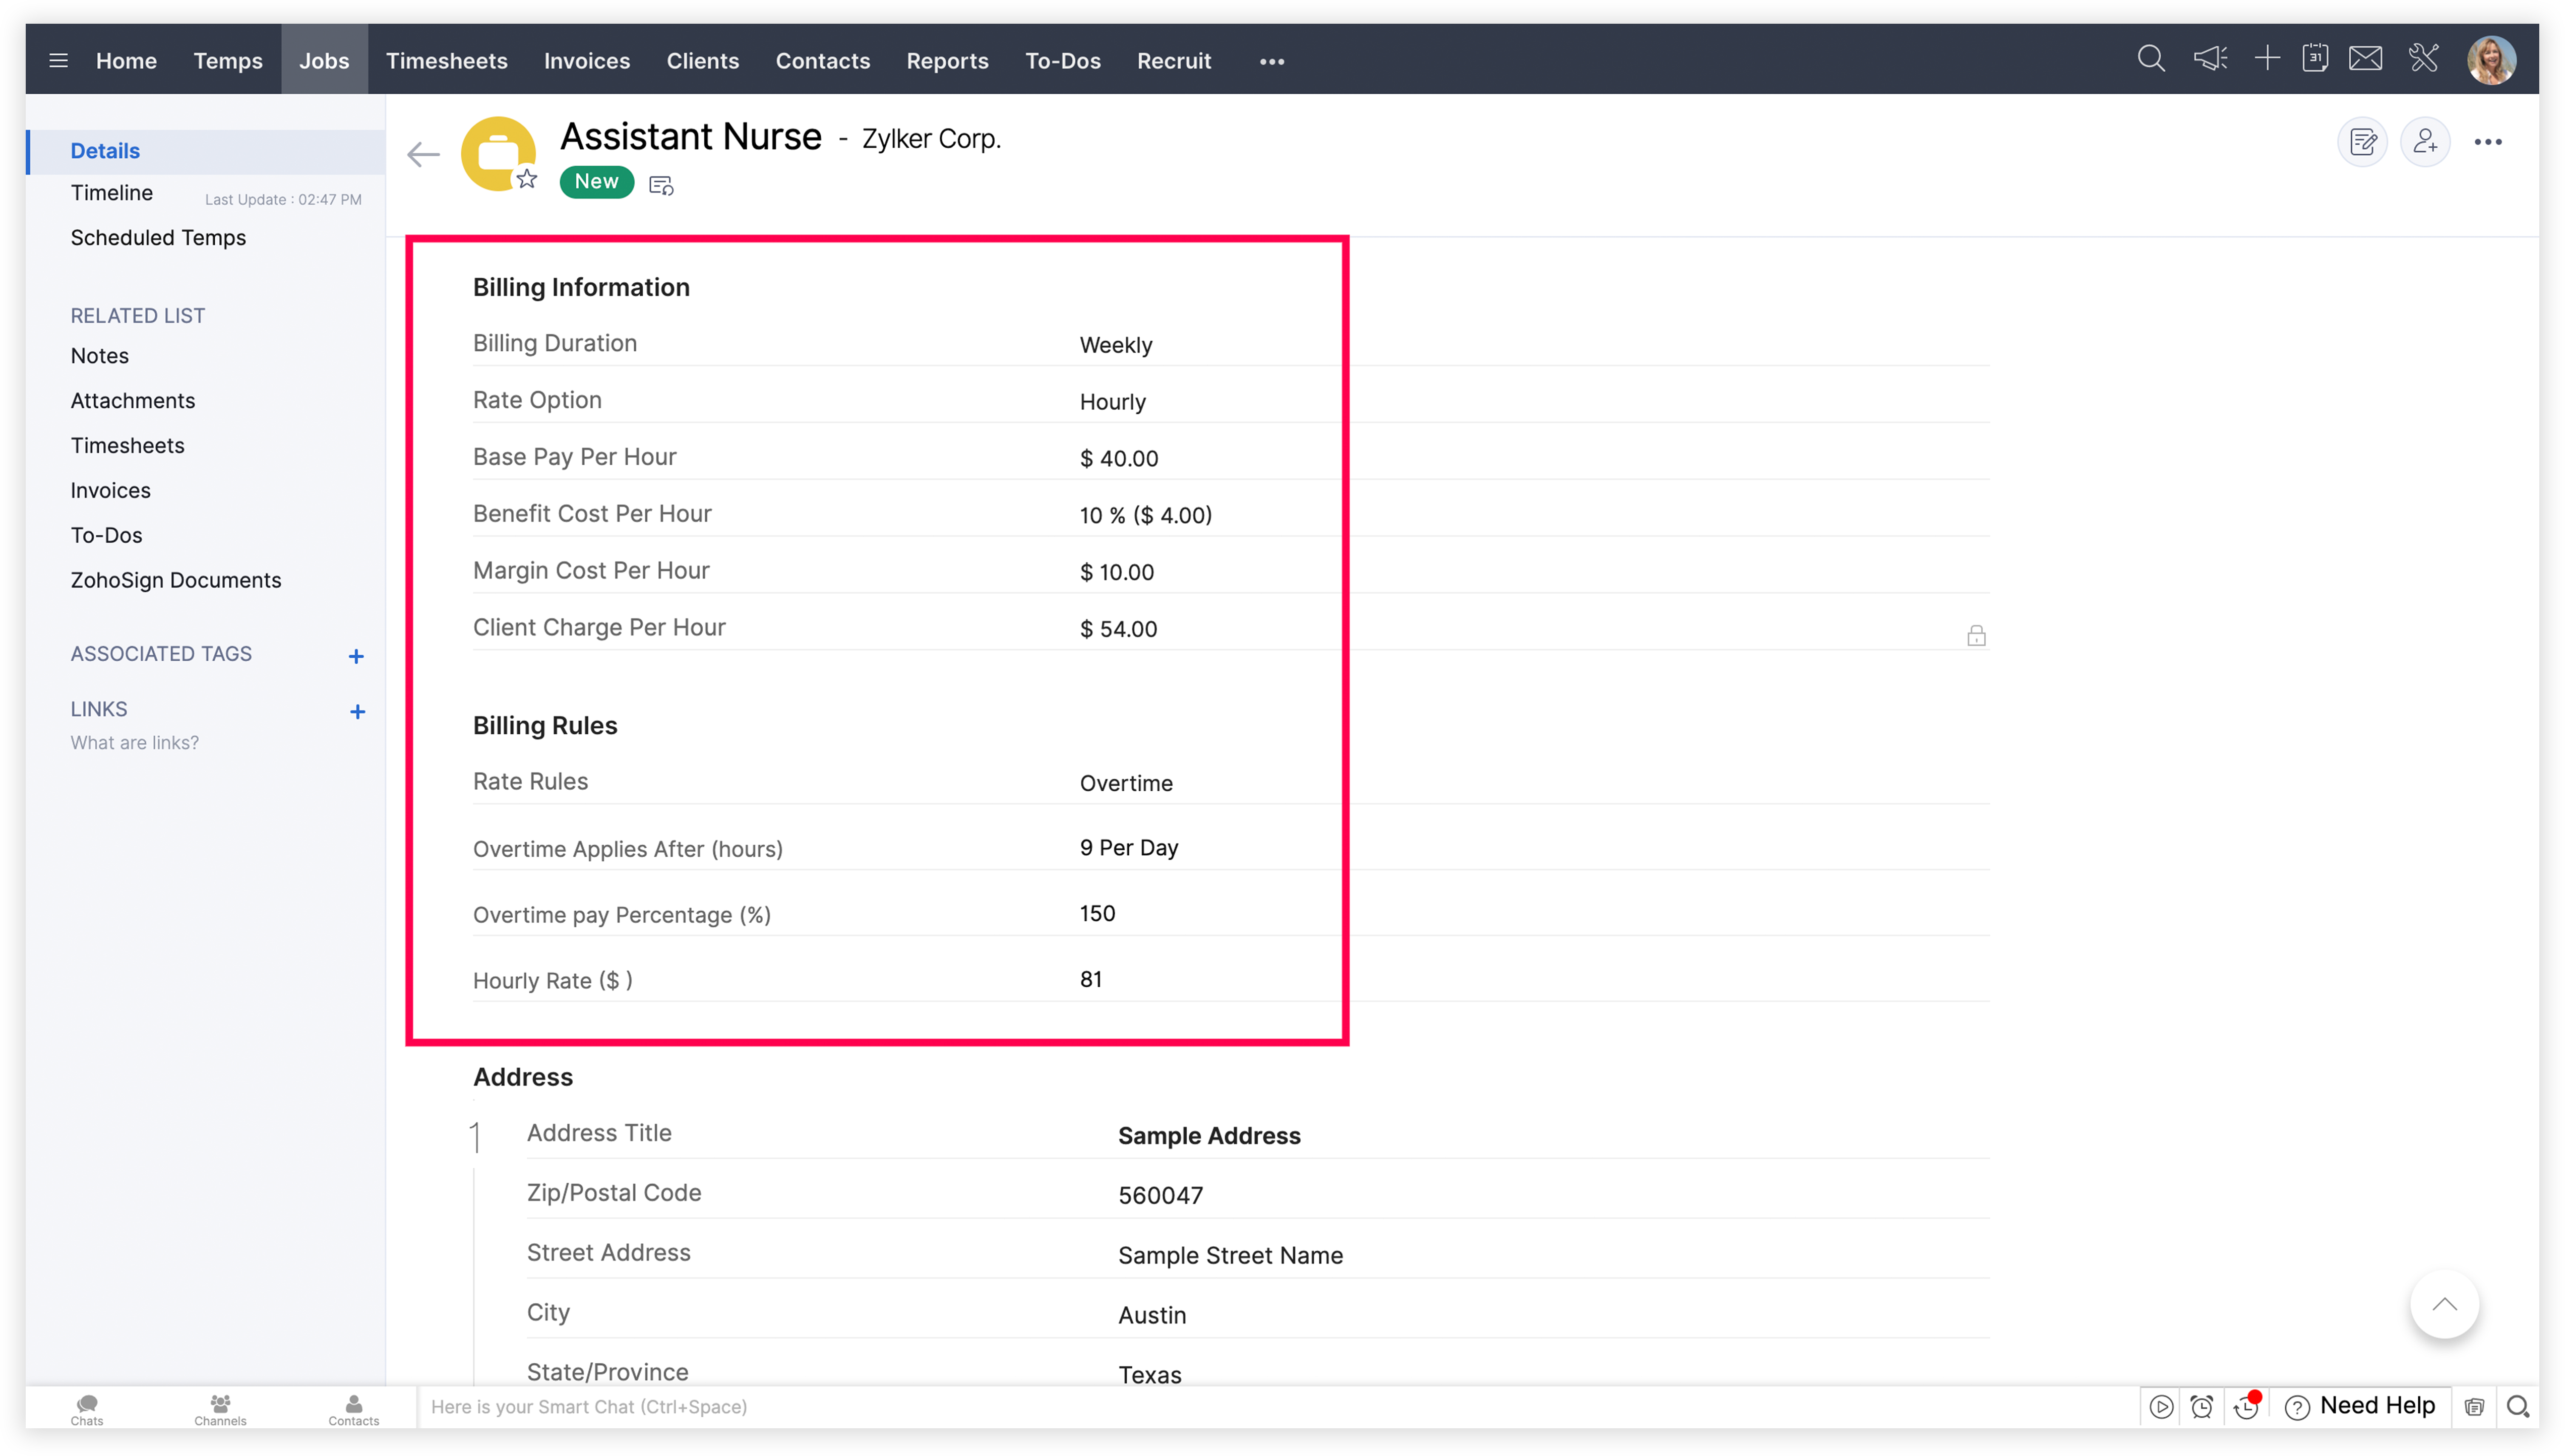This screenshot has width=2565, height=1456.
Task: Toggle follow icon beside the New badge
Action: pyautogui.click(x=660, y=184)
